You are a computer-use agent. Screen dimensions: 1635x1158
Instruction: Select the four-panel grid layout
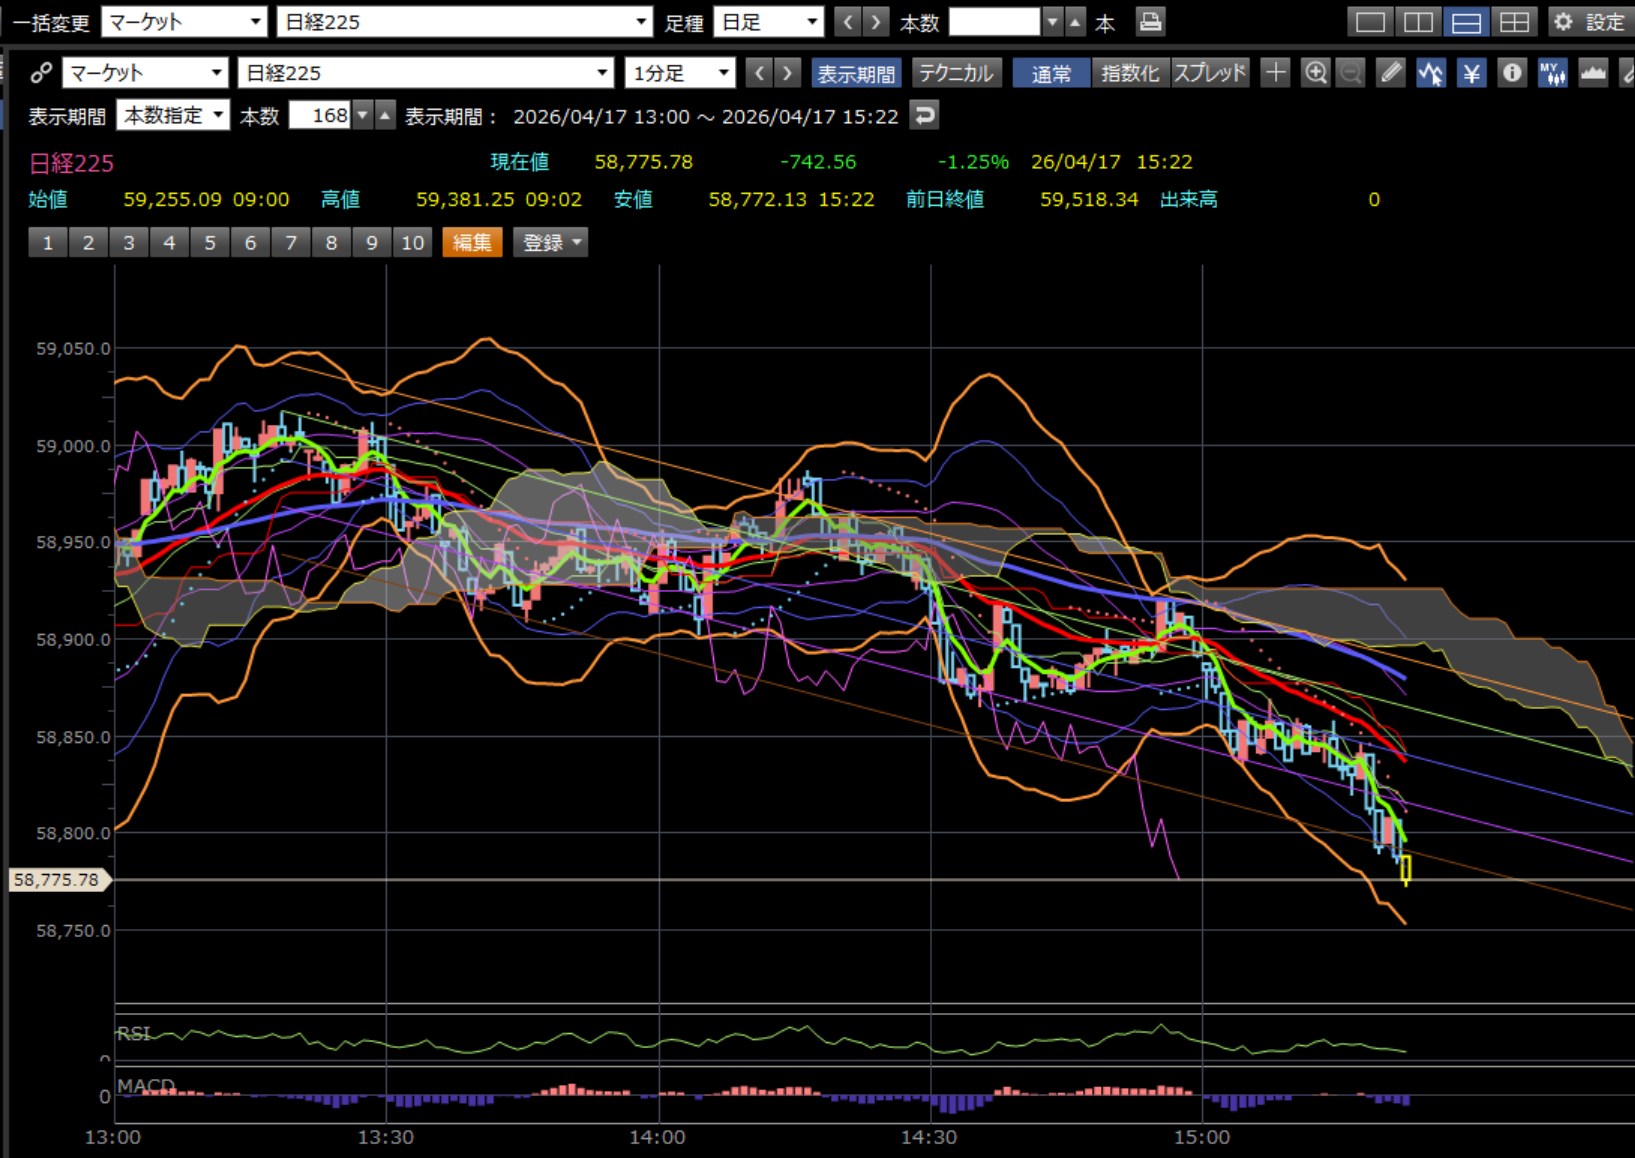pos(1514,22)
